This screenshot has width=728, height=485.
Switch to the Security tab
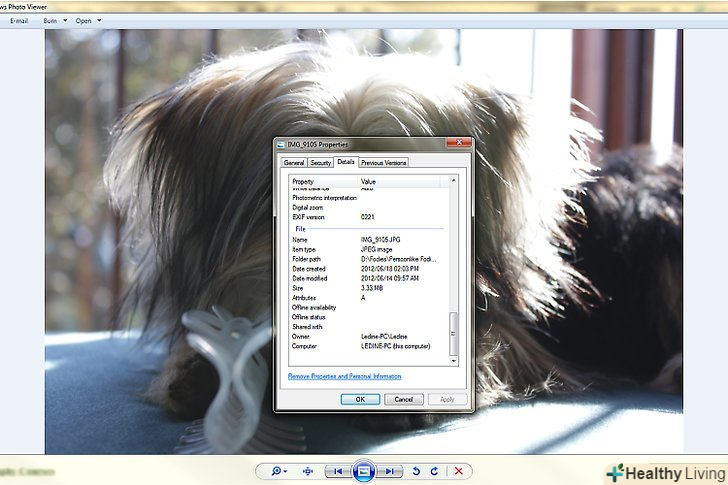320,162
